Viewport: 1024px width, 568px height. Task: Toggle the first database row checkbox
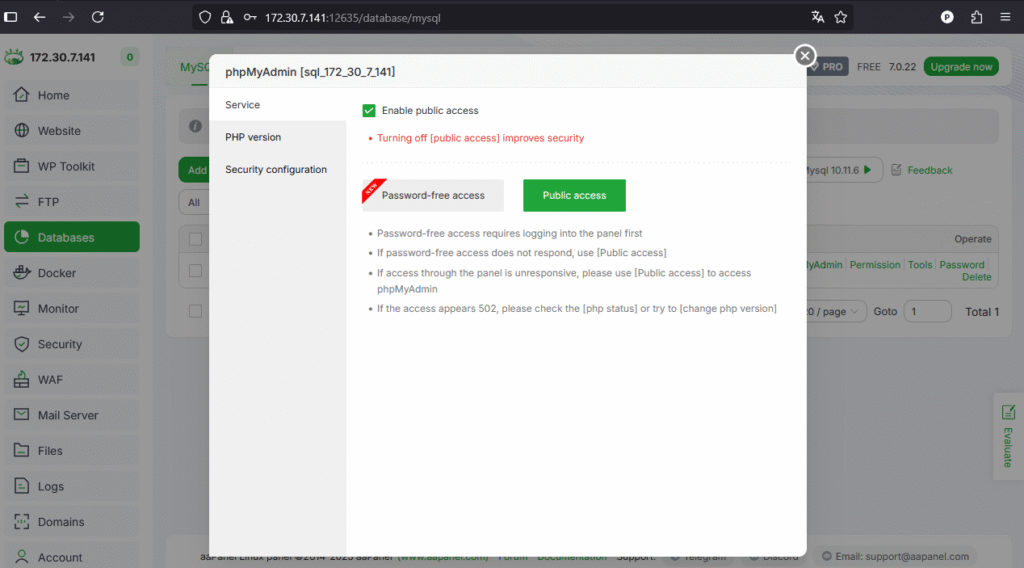(x=195, y=270)
